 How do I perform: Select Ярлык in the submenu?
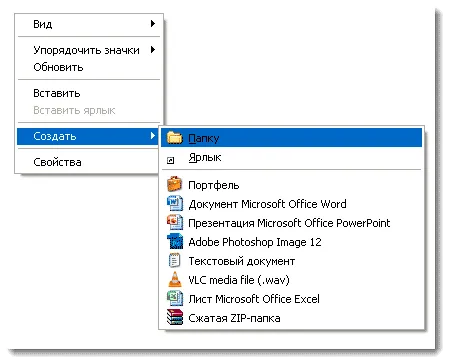click(291, 157)
